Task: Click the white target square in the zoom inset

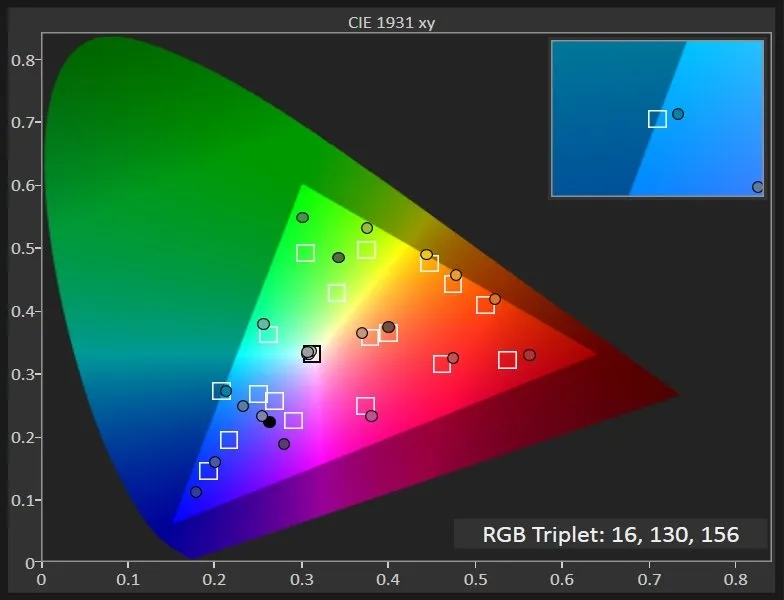Action: click(658, 119)
